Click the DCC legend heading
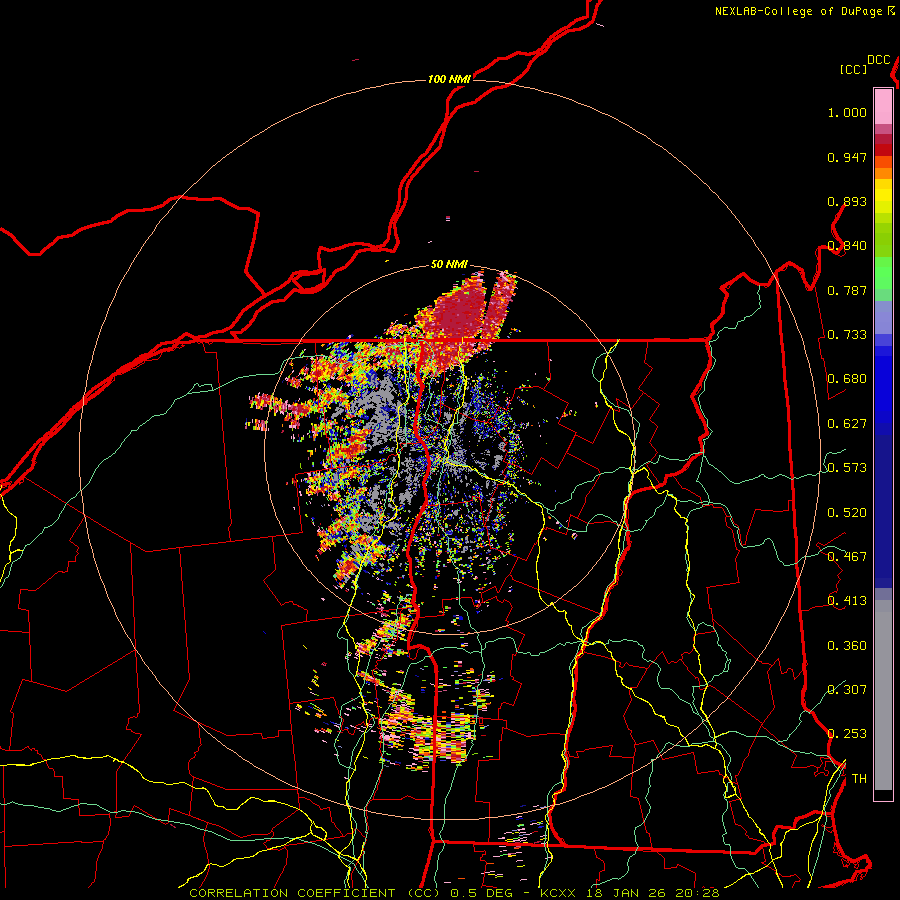Image resolution: width=900 pixels, height=900 pixels. (x=878, y=60)
